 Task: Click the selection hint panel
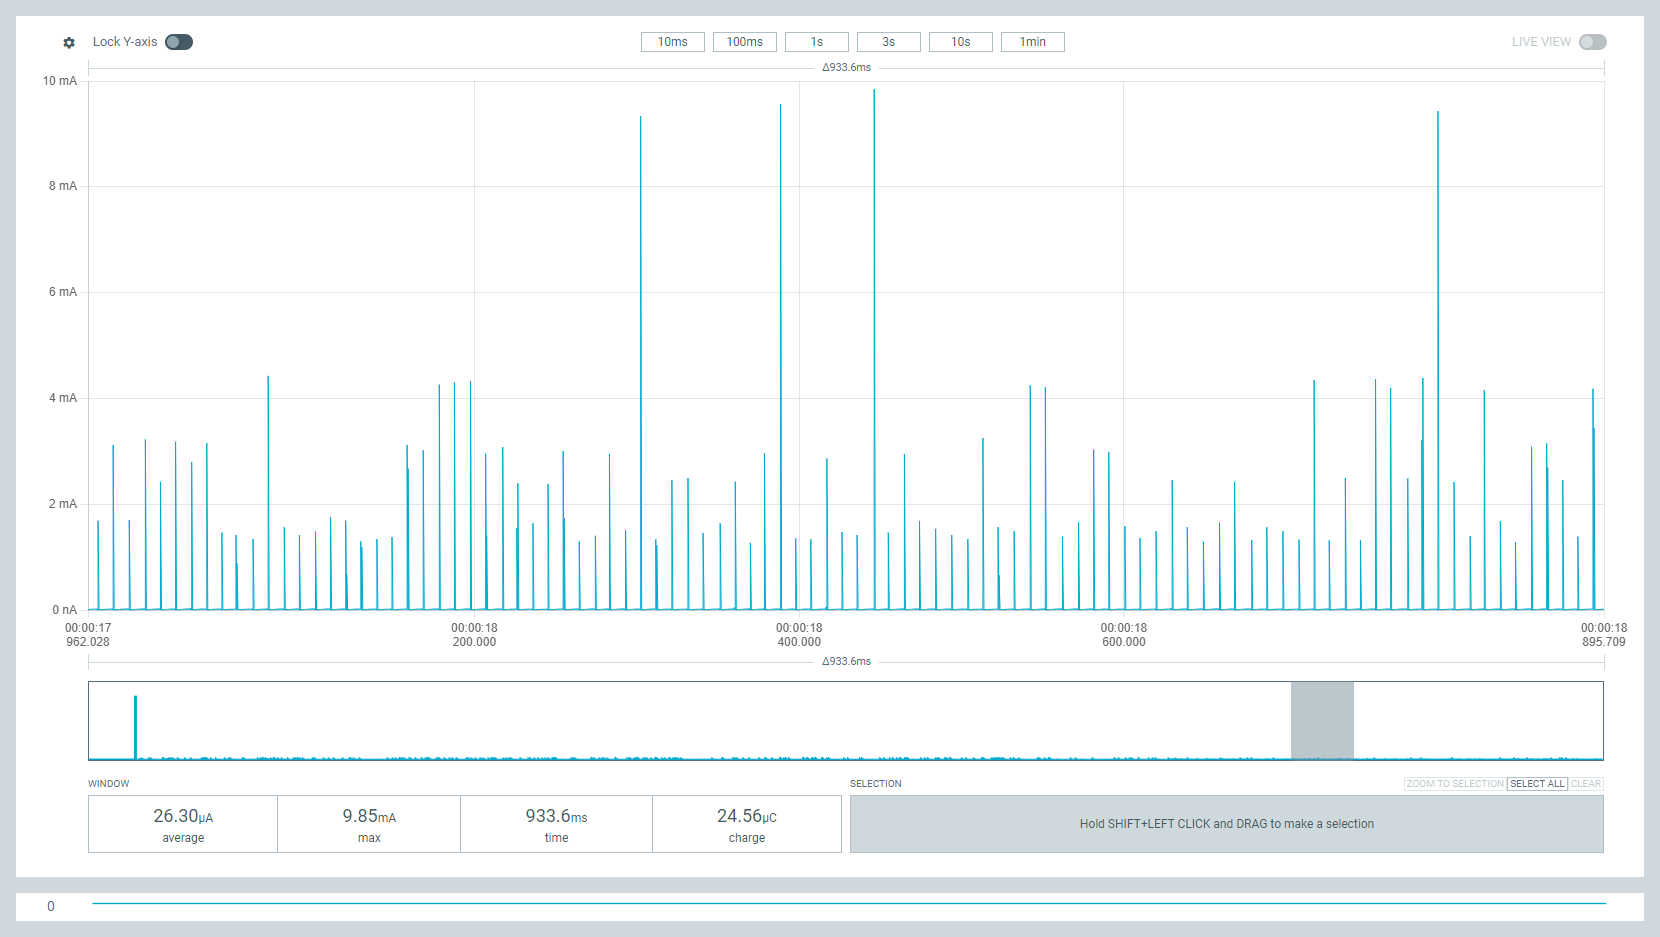1226,824
